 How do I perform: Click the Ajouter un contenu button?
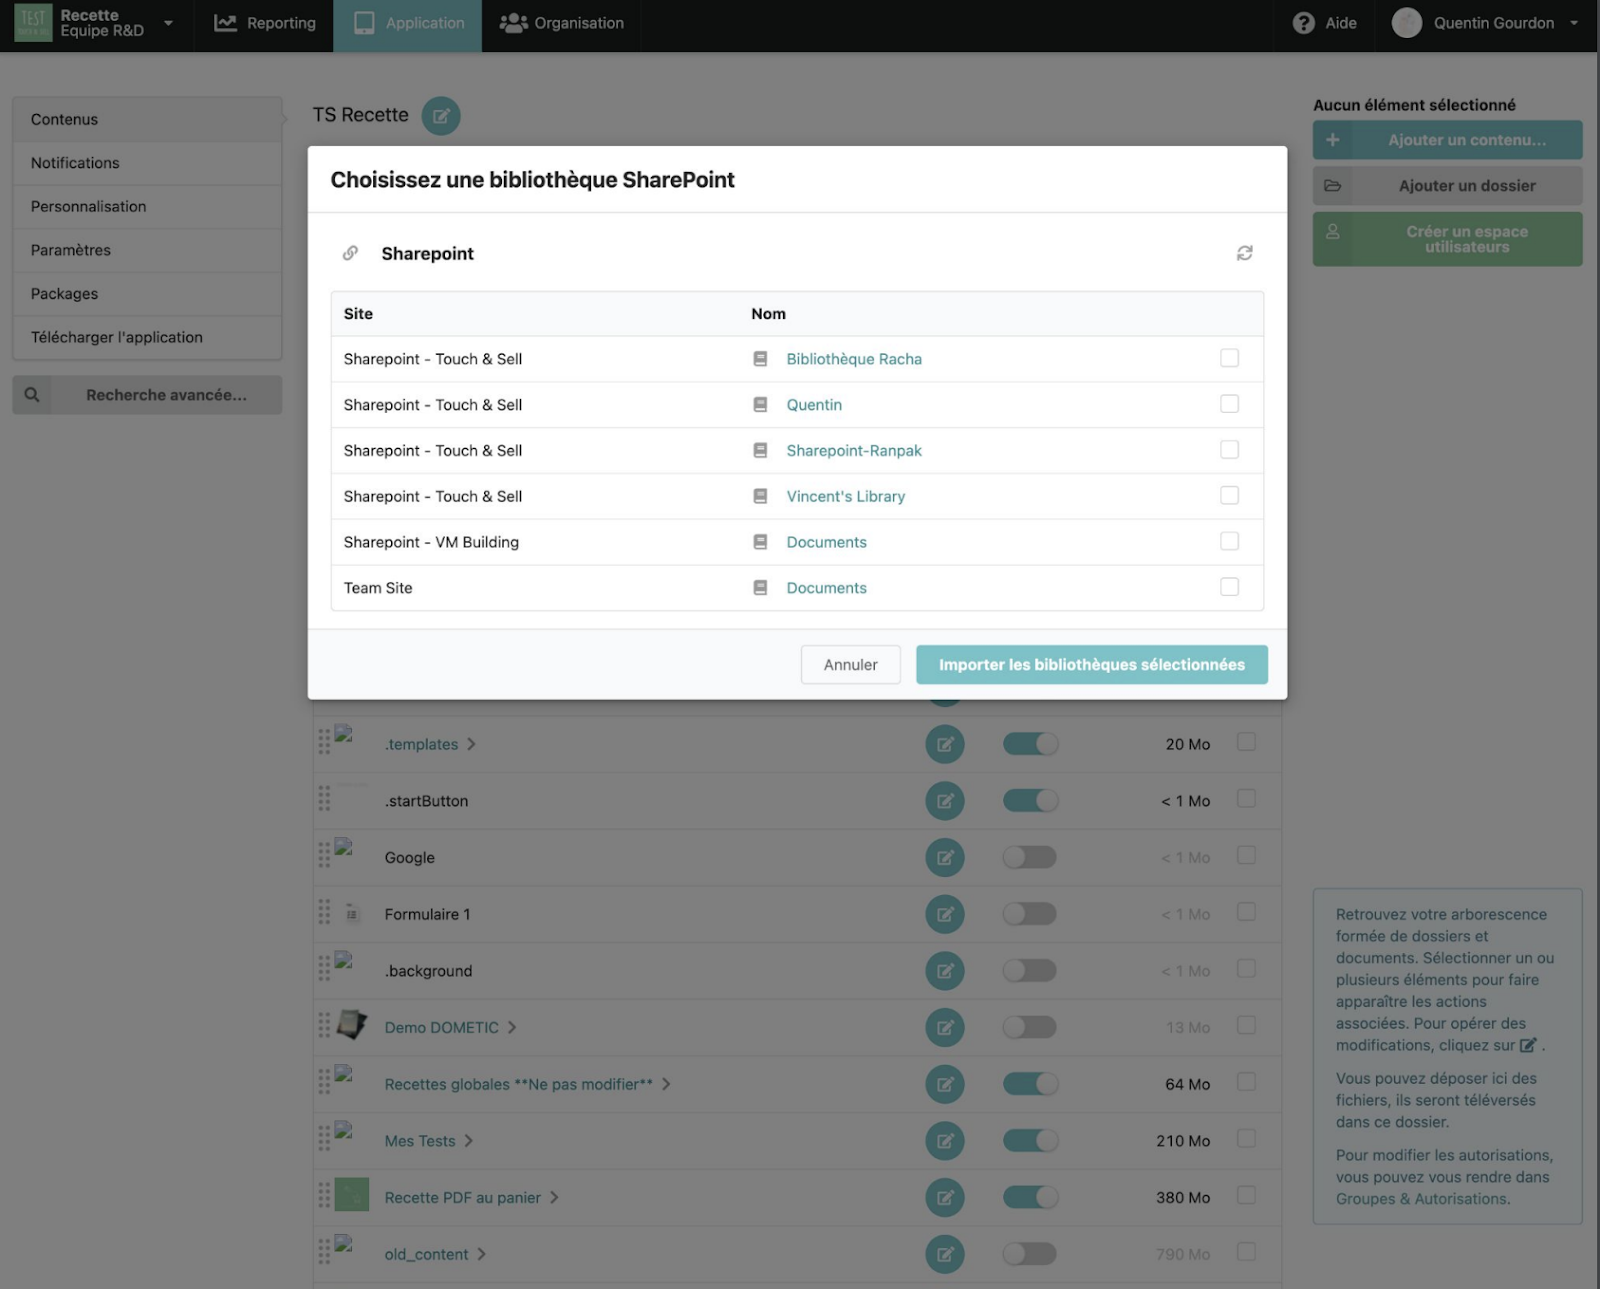(x=1448, y=140)
